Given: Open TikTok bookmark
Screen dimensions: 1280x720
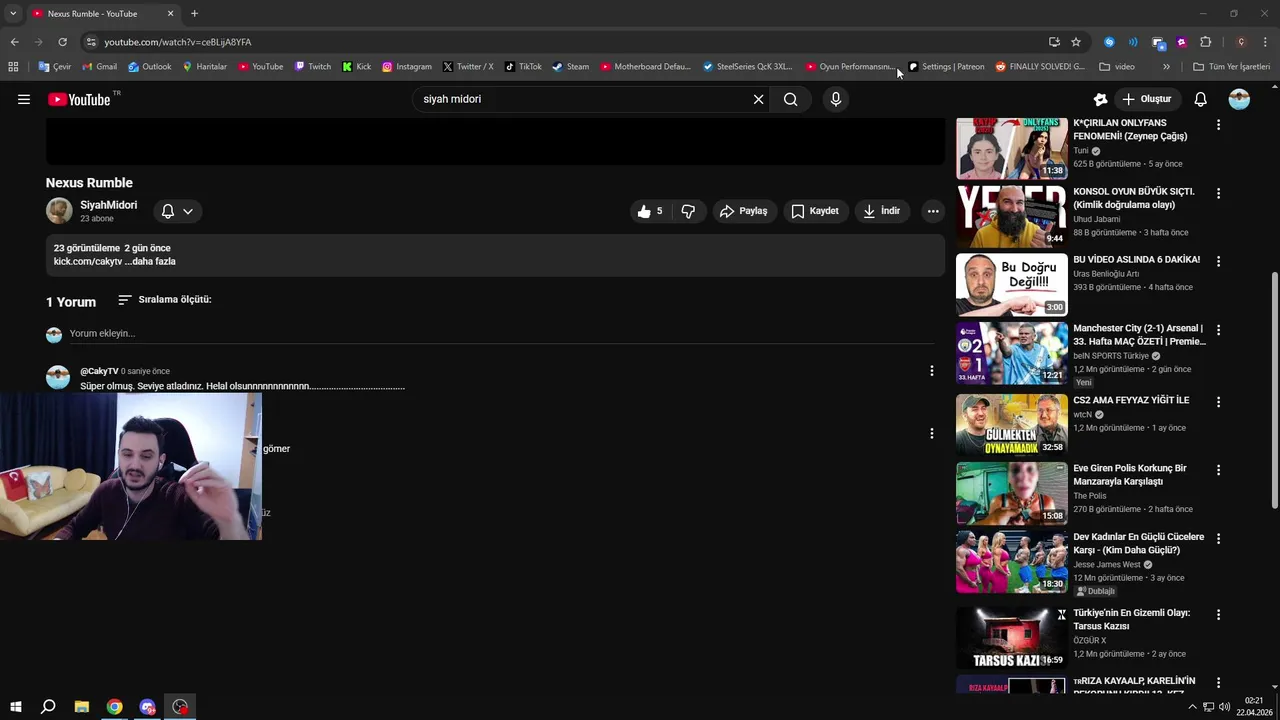Looking at the screenshot, I should coord(523,67).
